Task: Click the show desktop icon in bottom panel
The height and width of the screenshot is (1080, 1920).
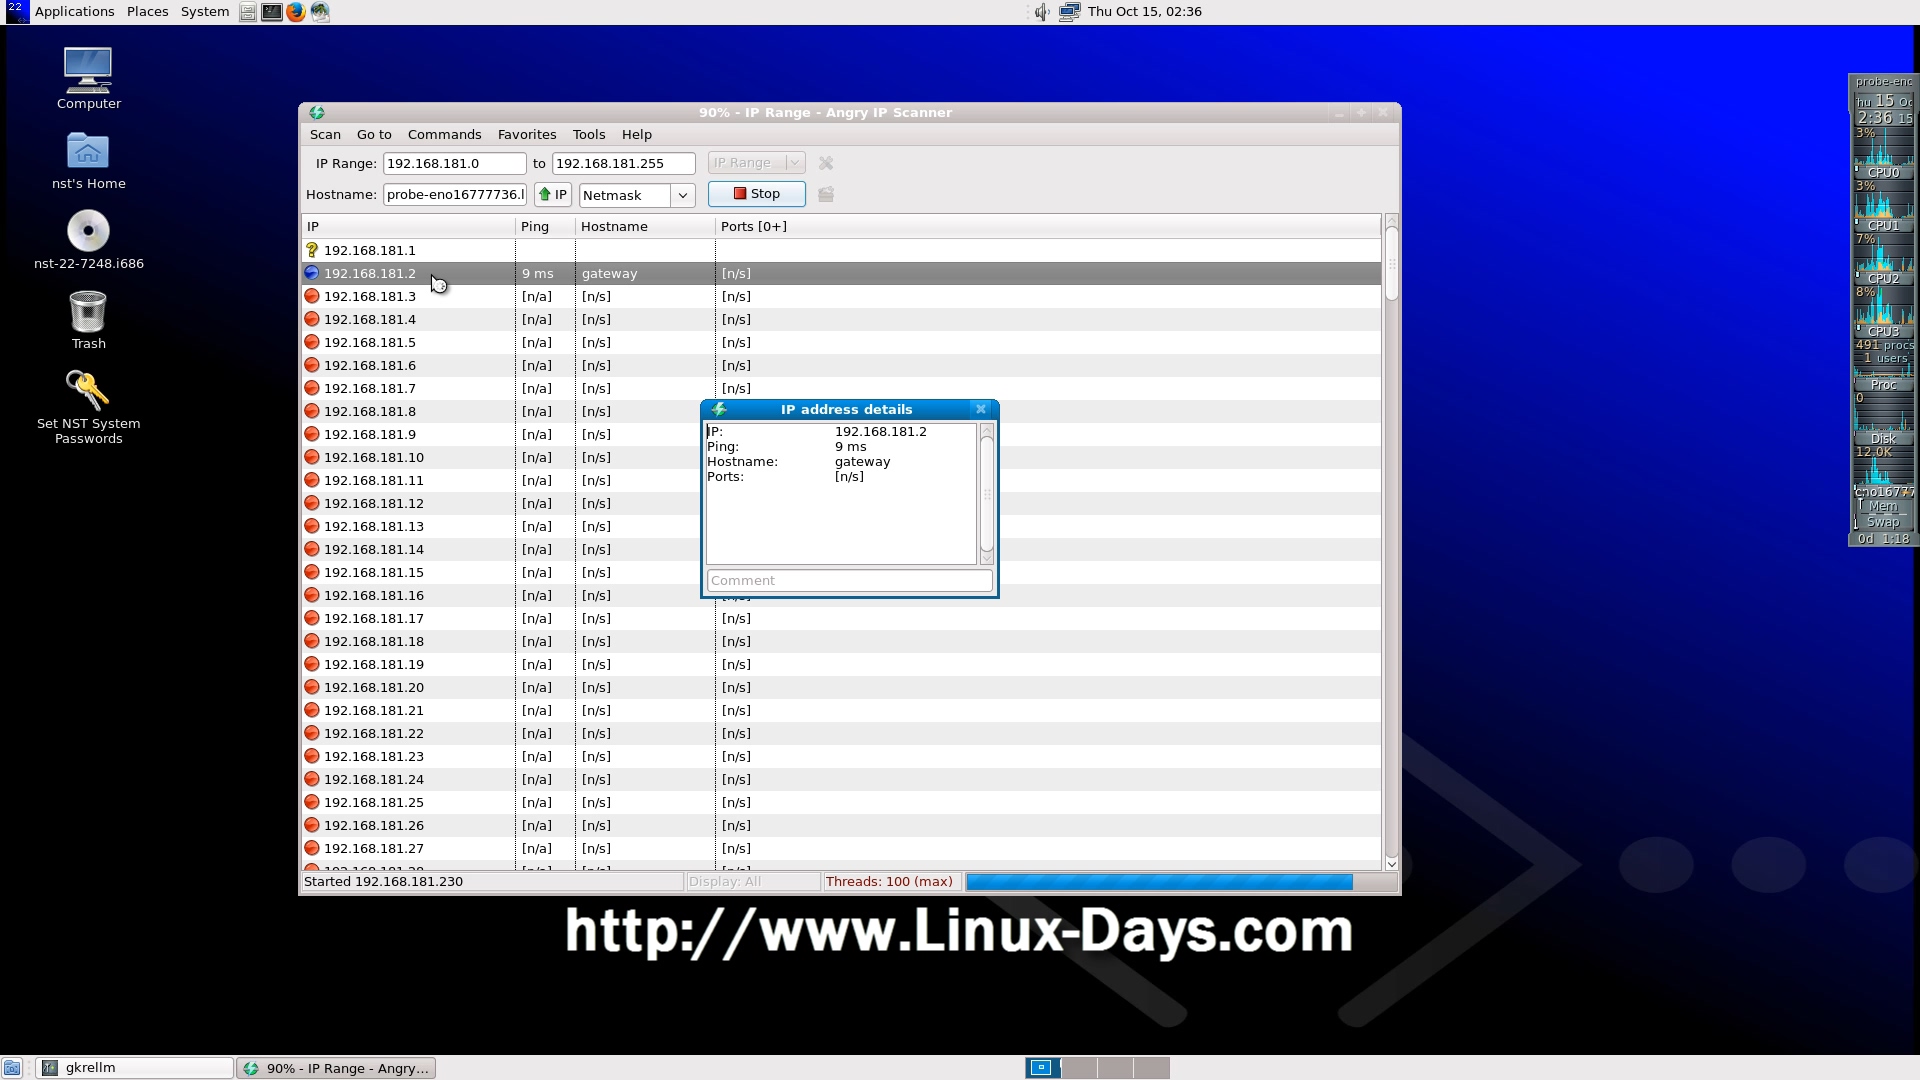Action: pos(12,1068)
